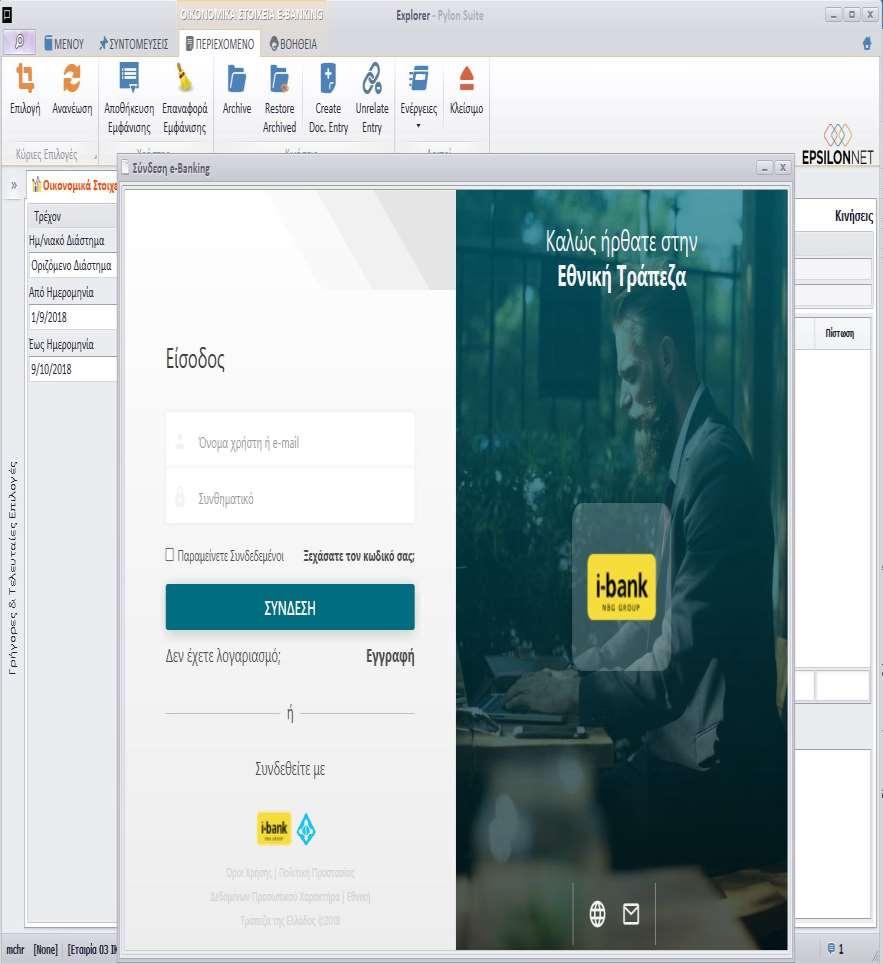Click the Κύριες Επιλογές group launcher arrow

(x=95, y=156)
